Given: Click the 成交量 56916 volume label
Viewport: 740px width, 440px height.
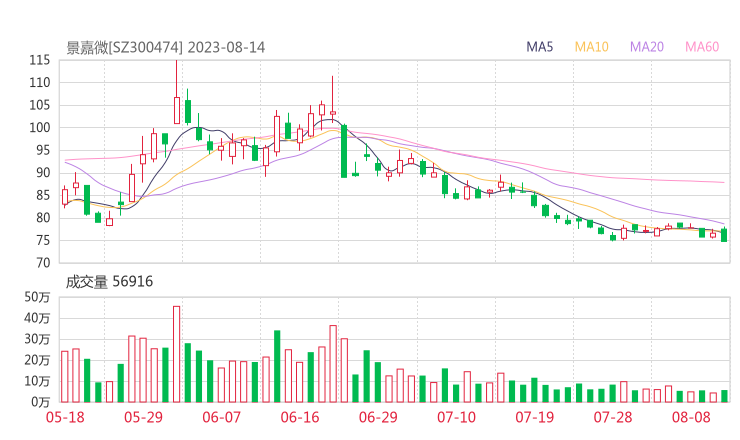Looking at the screenshot, I should pos(109,282).
